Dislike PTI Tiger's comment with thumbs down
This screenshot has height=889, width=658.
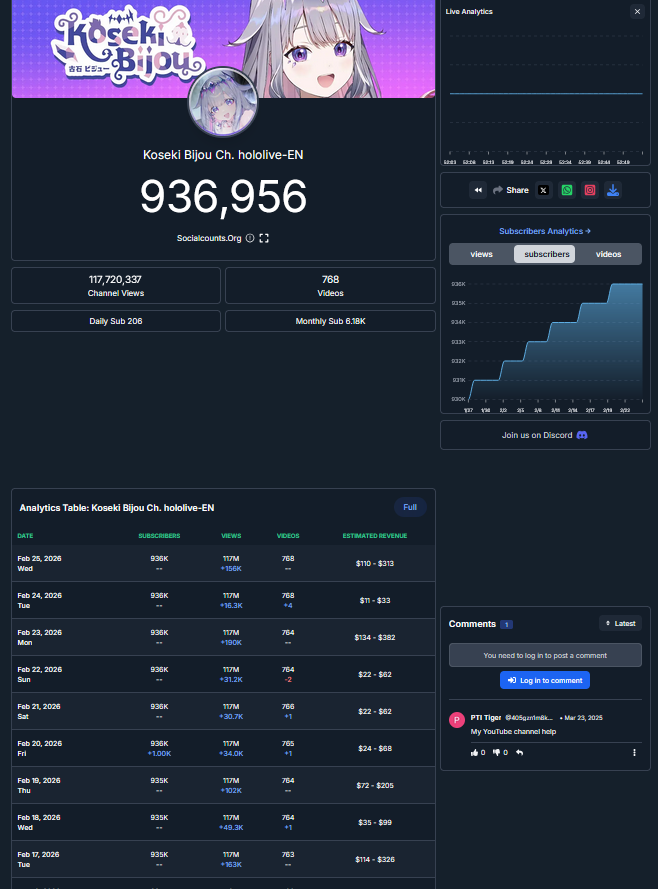[x=500, y=752]
